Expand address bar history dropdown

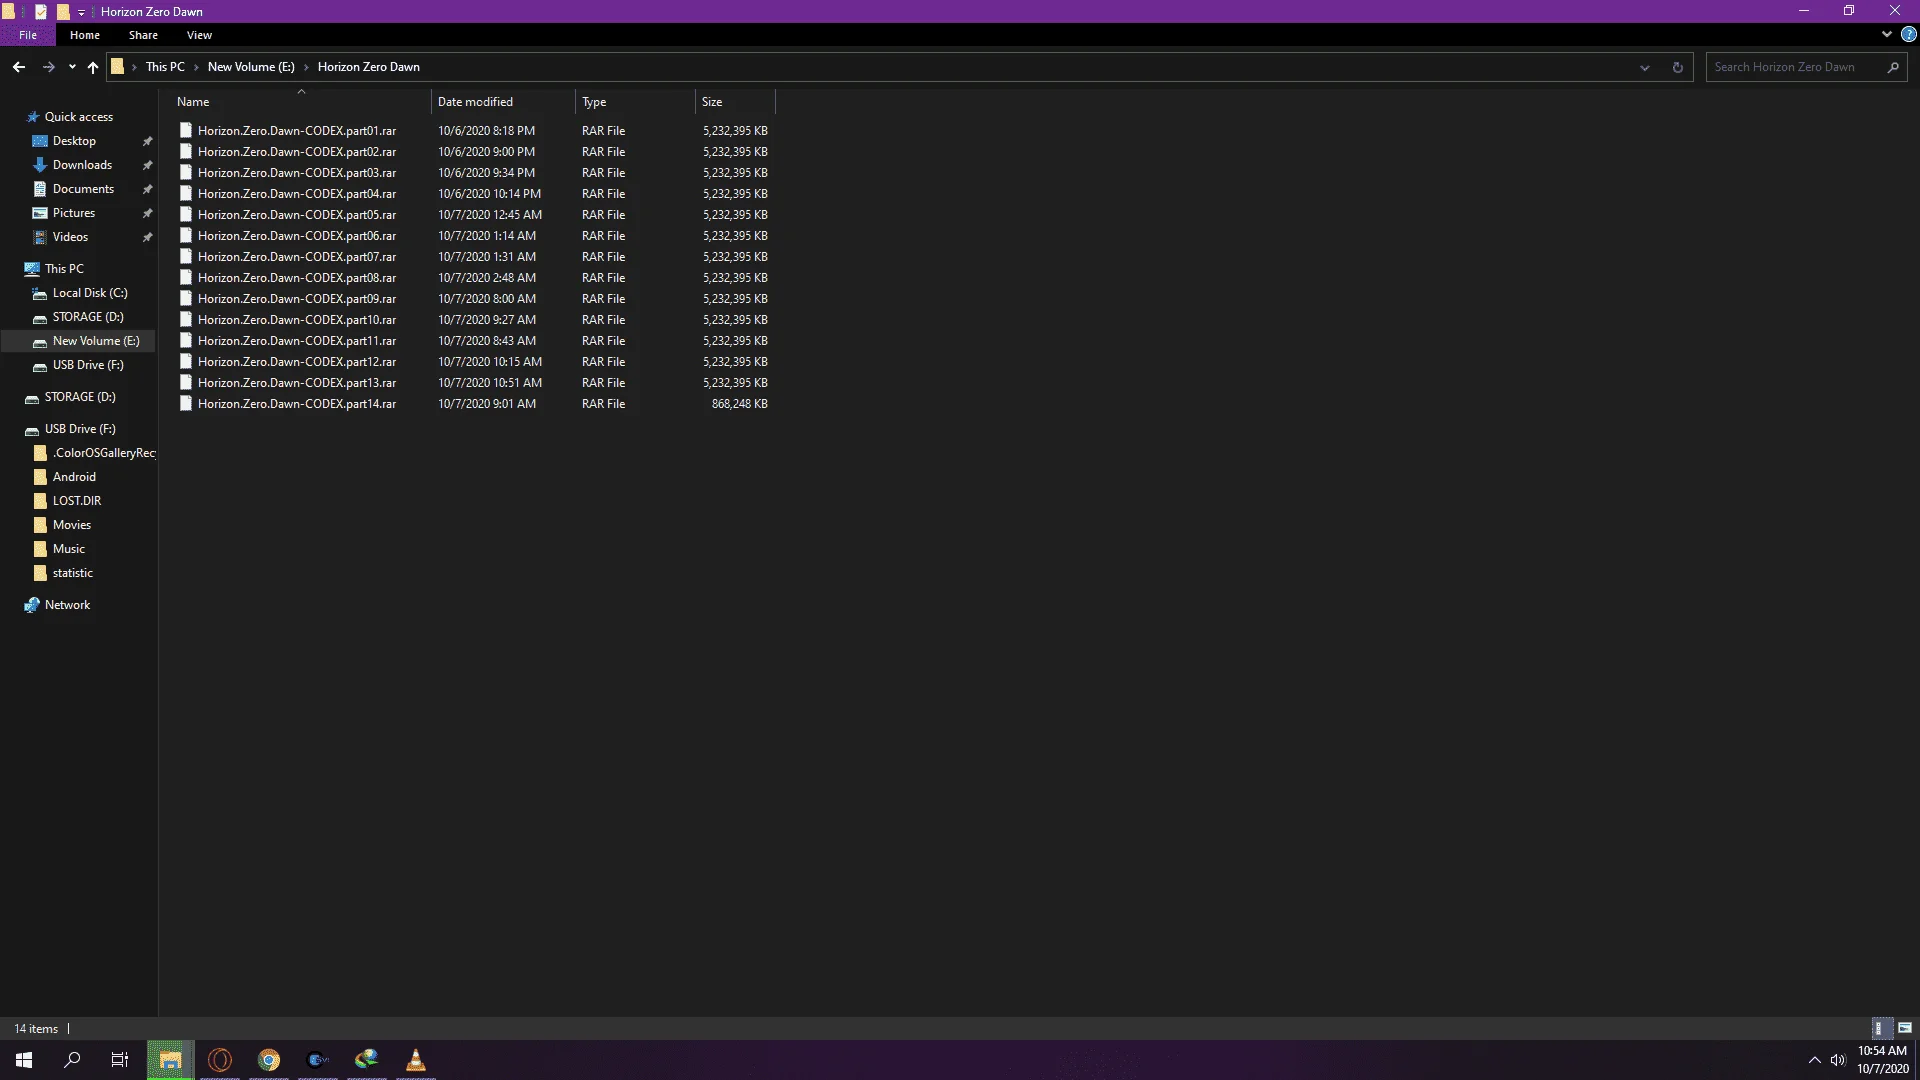click(1644, 67)
